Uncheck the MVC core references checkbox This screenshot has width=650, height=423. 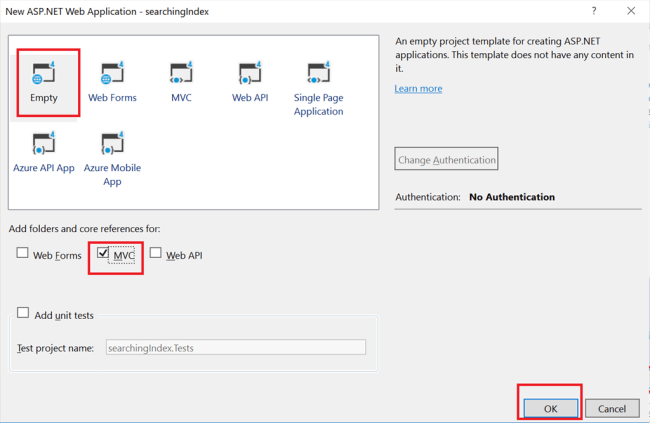103,253
